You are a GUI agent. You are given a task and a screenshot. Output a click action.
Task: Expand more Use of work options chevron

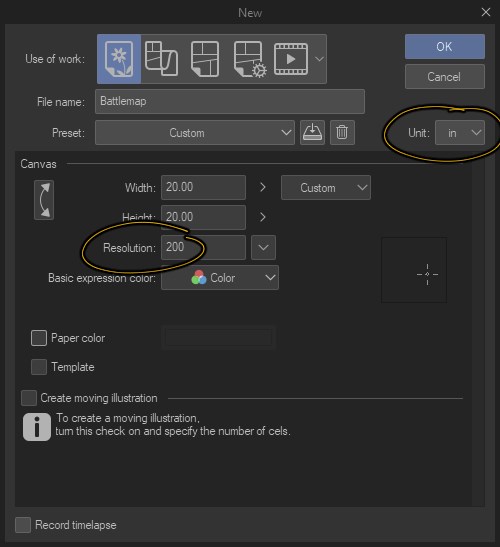(x=319, y=59)
